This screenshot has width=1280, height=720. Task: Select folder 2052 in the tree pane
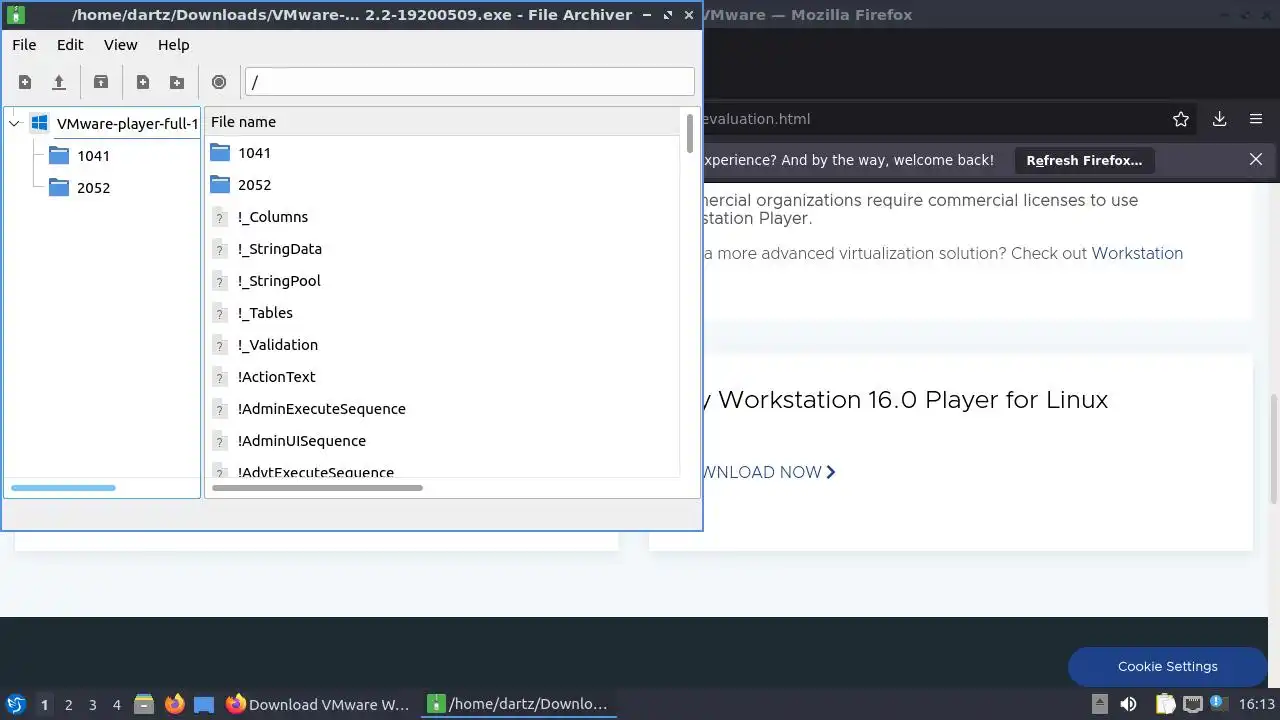tap(93, 188)
